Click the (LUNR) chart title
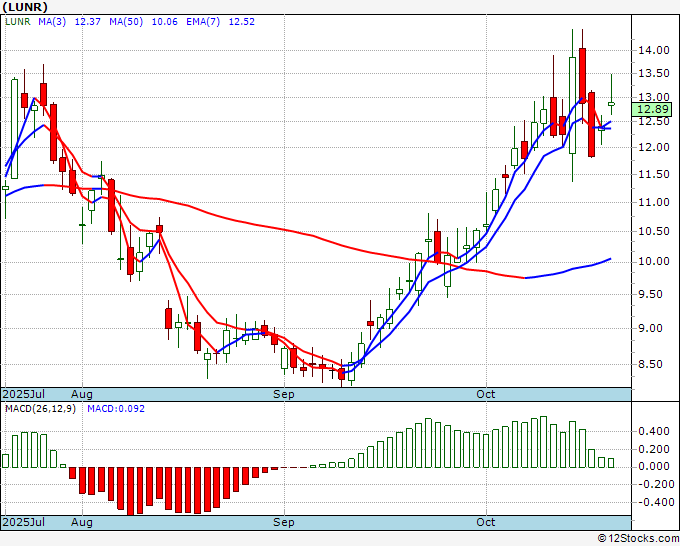This screenshot has width=680, height=546. pyautogui.click(x=25, y=7)
